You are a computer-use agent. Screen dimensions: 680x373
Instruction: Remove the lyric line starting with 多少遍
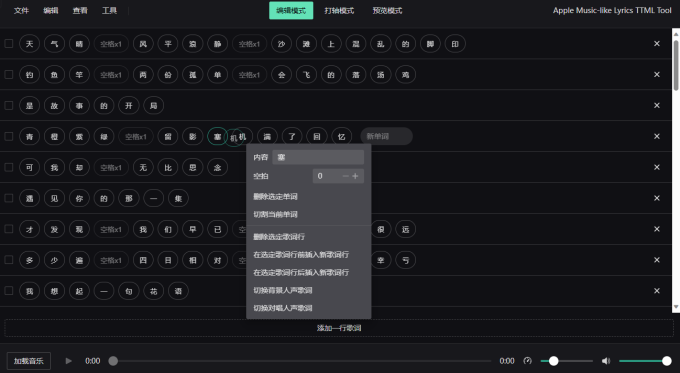point(657,260)
